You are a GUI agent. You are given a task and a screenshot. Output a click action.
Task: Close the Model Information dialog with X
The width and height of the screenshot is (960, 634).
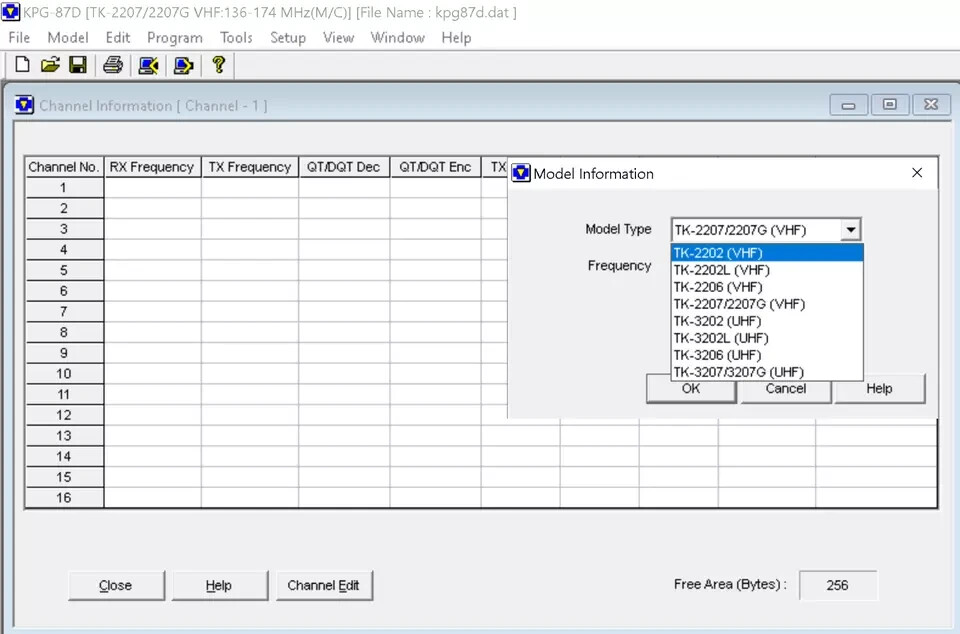pyautogui.click(x=917, y=173)
